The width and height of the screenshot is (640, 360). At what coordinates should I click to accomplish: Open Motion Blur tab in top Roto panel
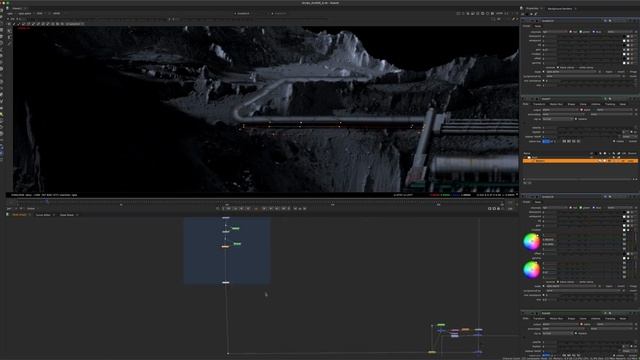(556, 104)
